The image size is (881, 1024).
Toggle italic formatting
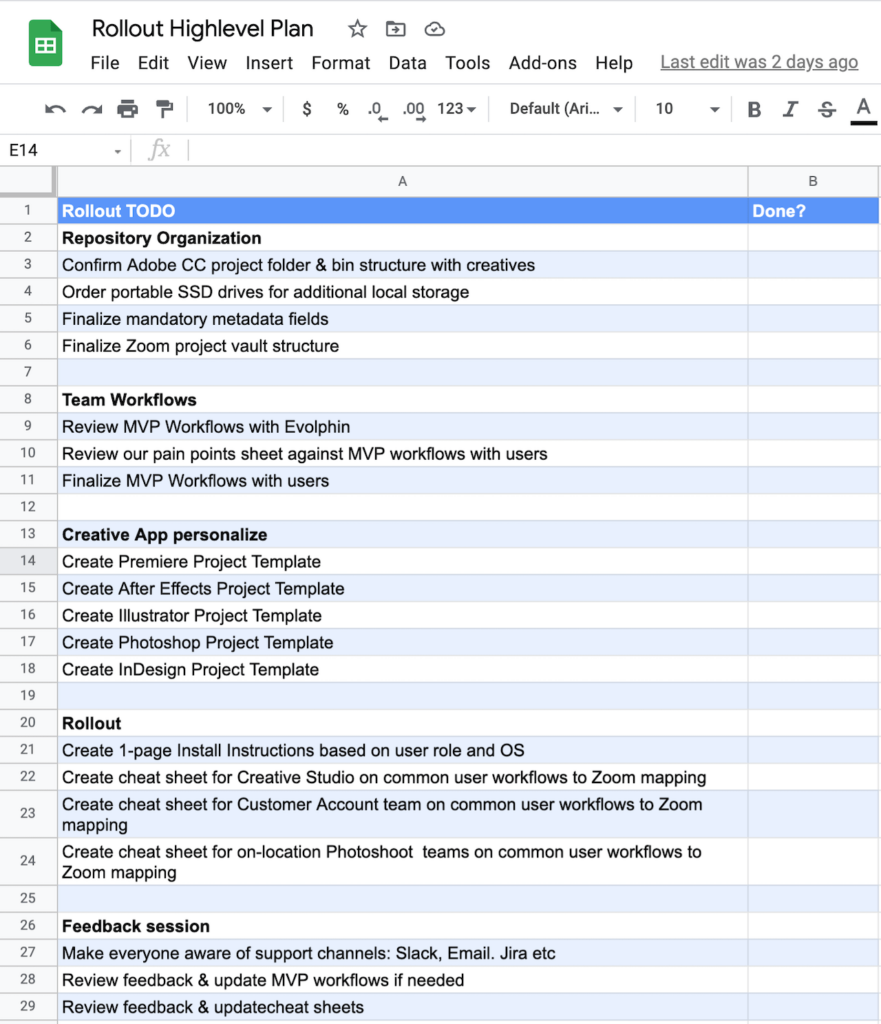[790, 109]
